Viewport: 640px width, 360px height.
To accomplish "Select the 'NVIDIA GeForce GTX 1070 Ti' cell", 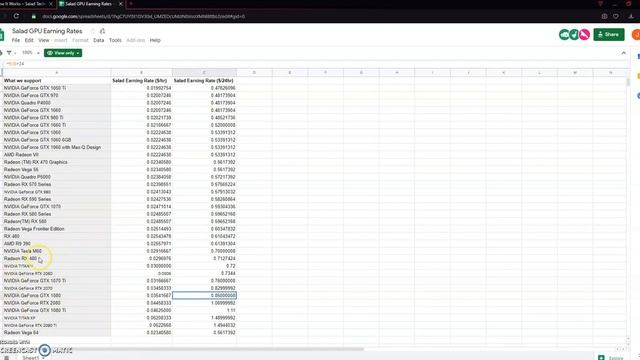I will [57, 281].
